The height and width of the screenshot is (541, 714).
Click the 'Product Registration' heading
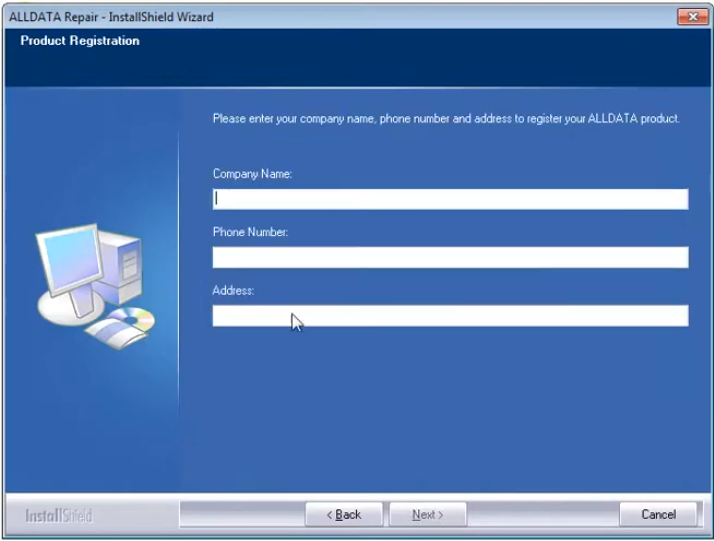[x=80, y=41]
